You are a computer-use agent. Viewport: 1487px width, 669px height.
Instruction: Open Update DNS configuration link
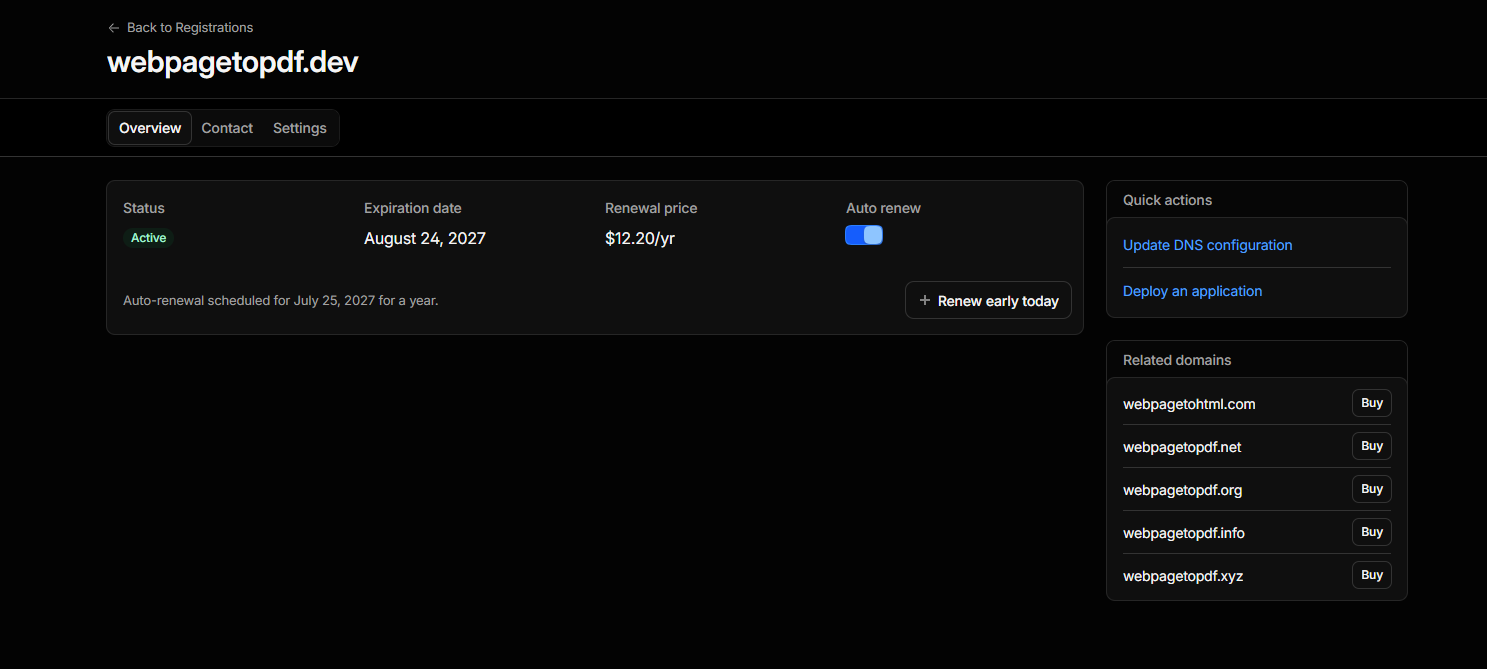point(1207,245)
